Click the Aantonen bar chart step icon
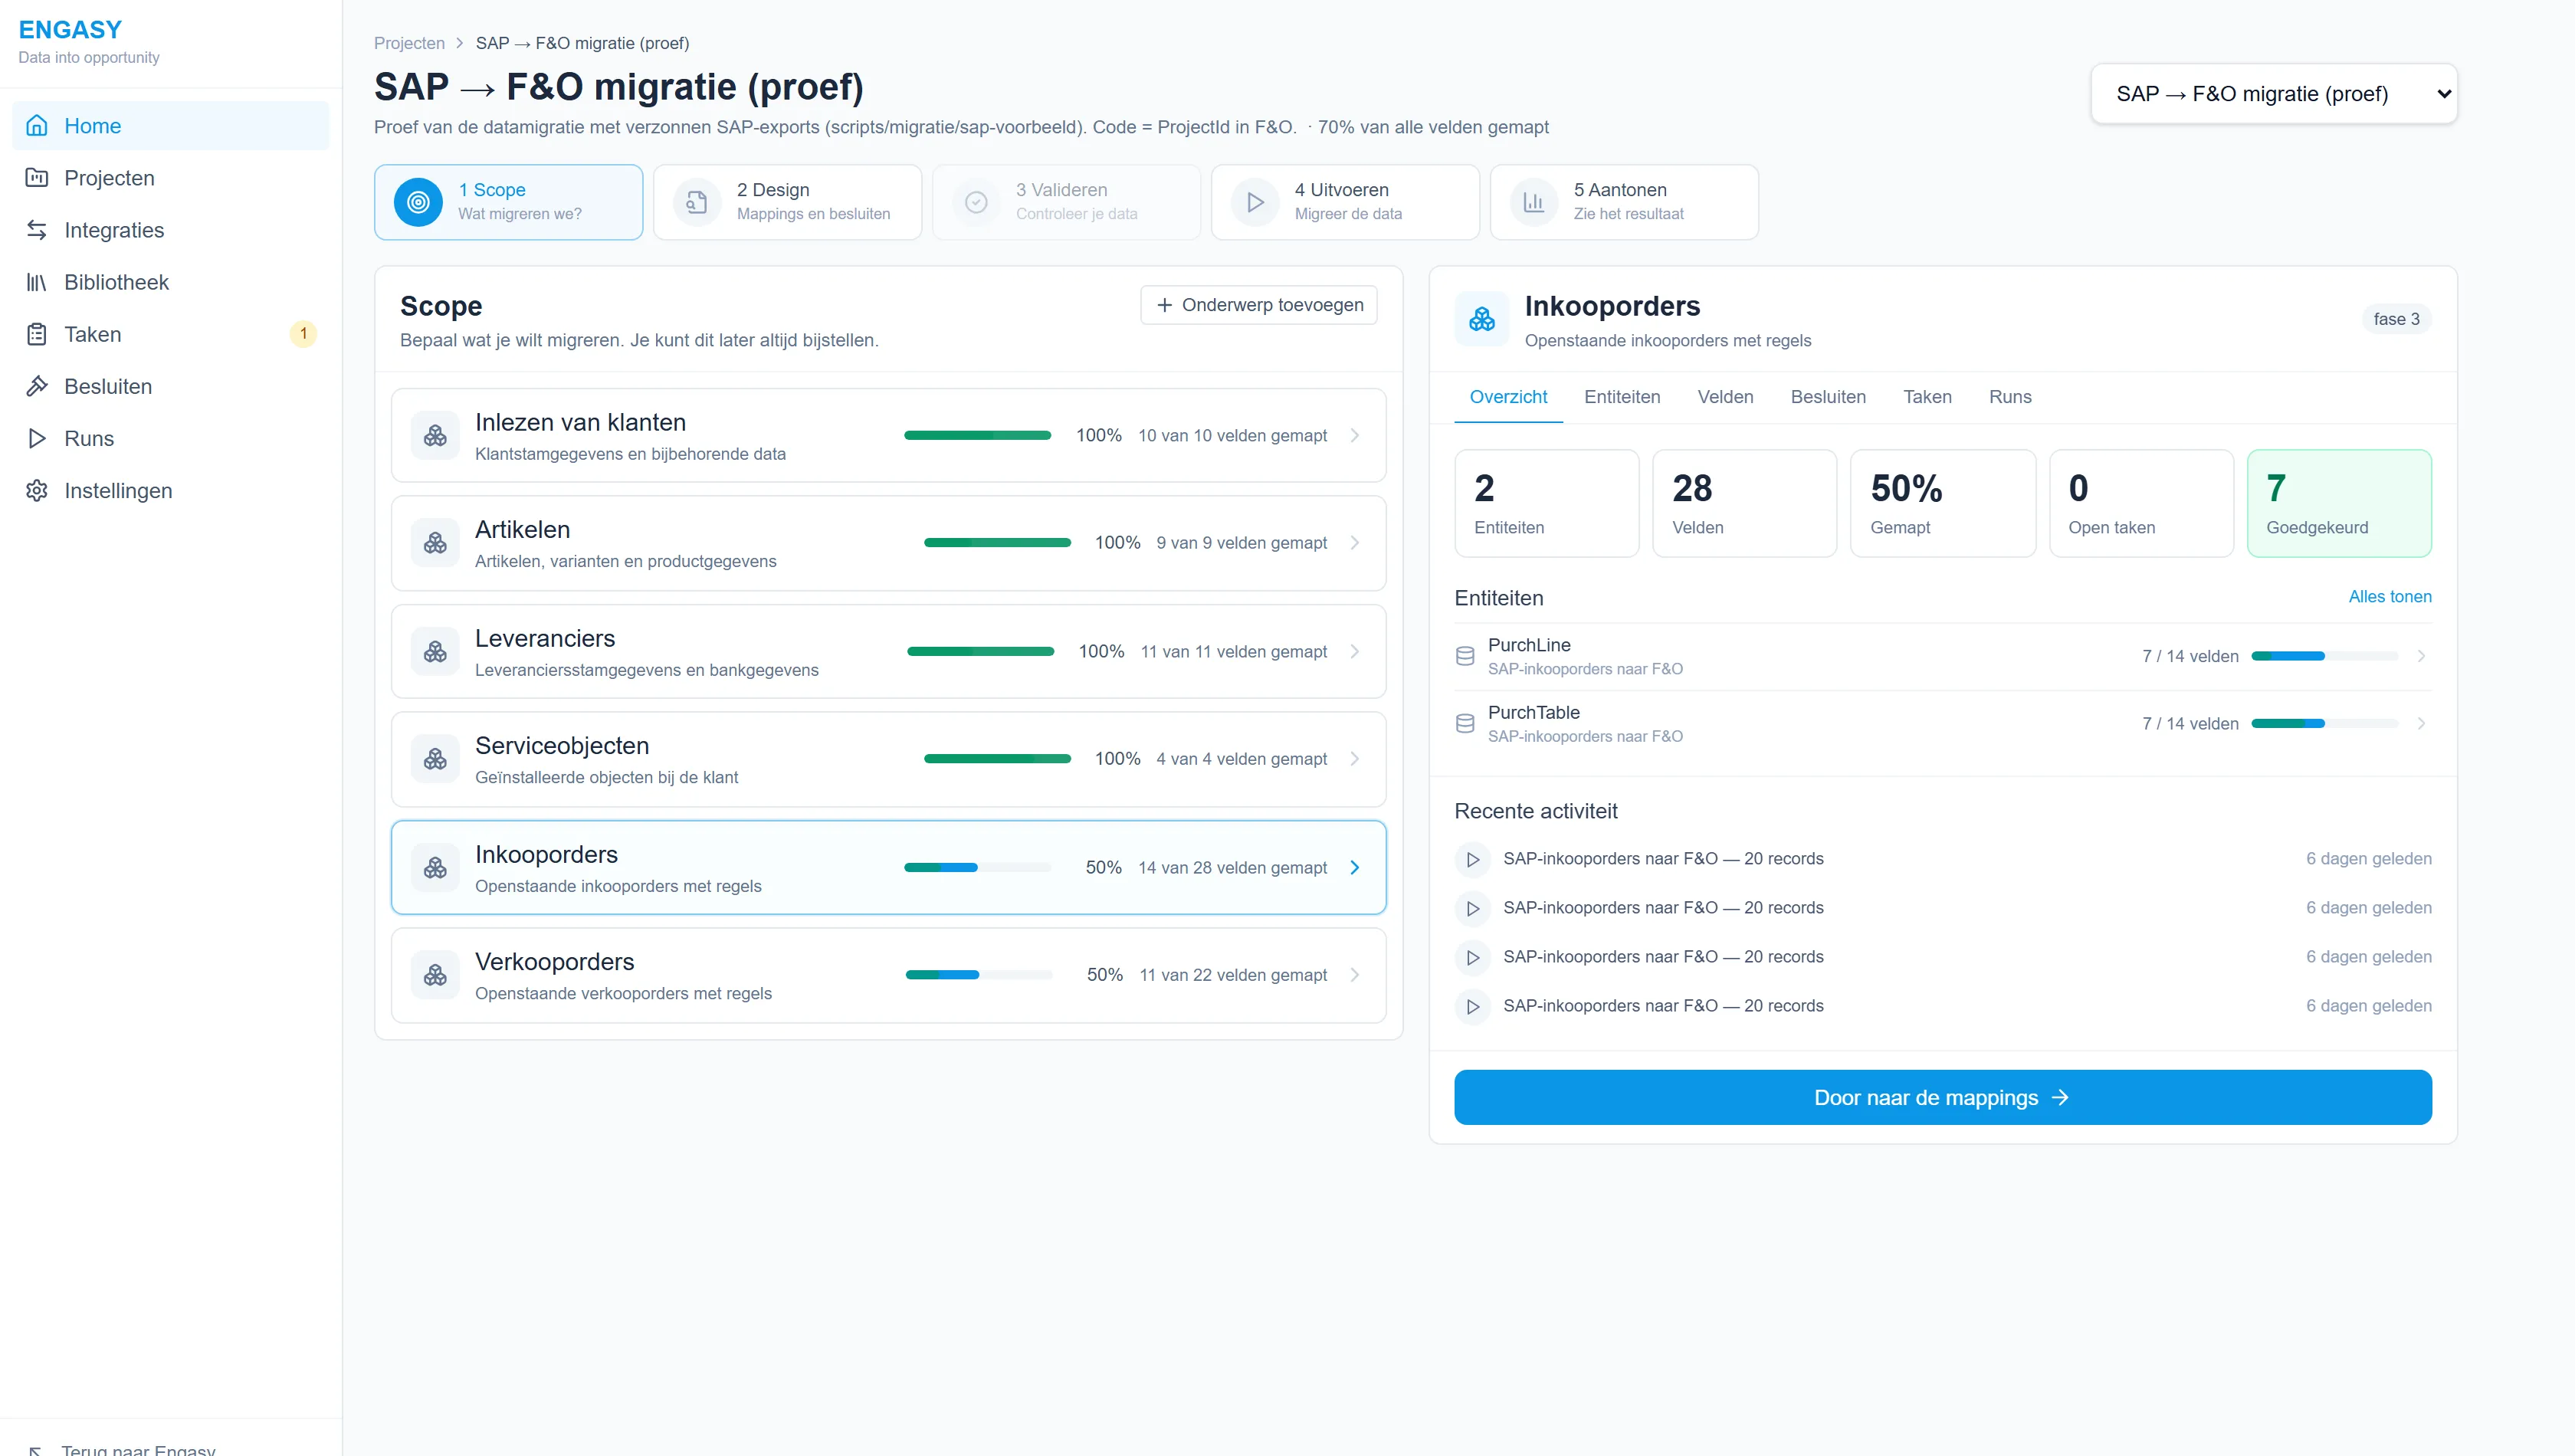This screenshot has width=2575, height=1456. 1534,202
